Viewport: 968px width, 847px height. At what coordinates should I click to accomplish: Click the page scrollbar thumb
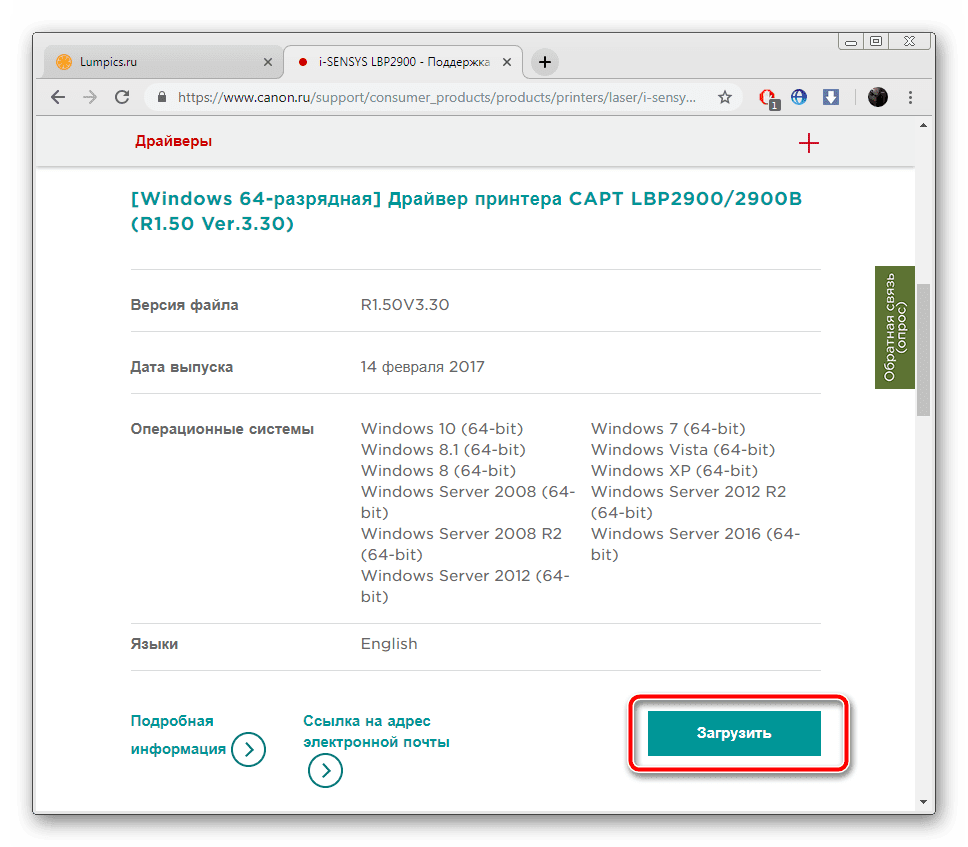[923, 349]
